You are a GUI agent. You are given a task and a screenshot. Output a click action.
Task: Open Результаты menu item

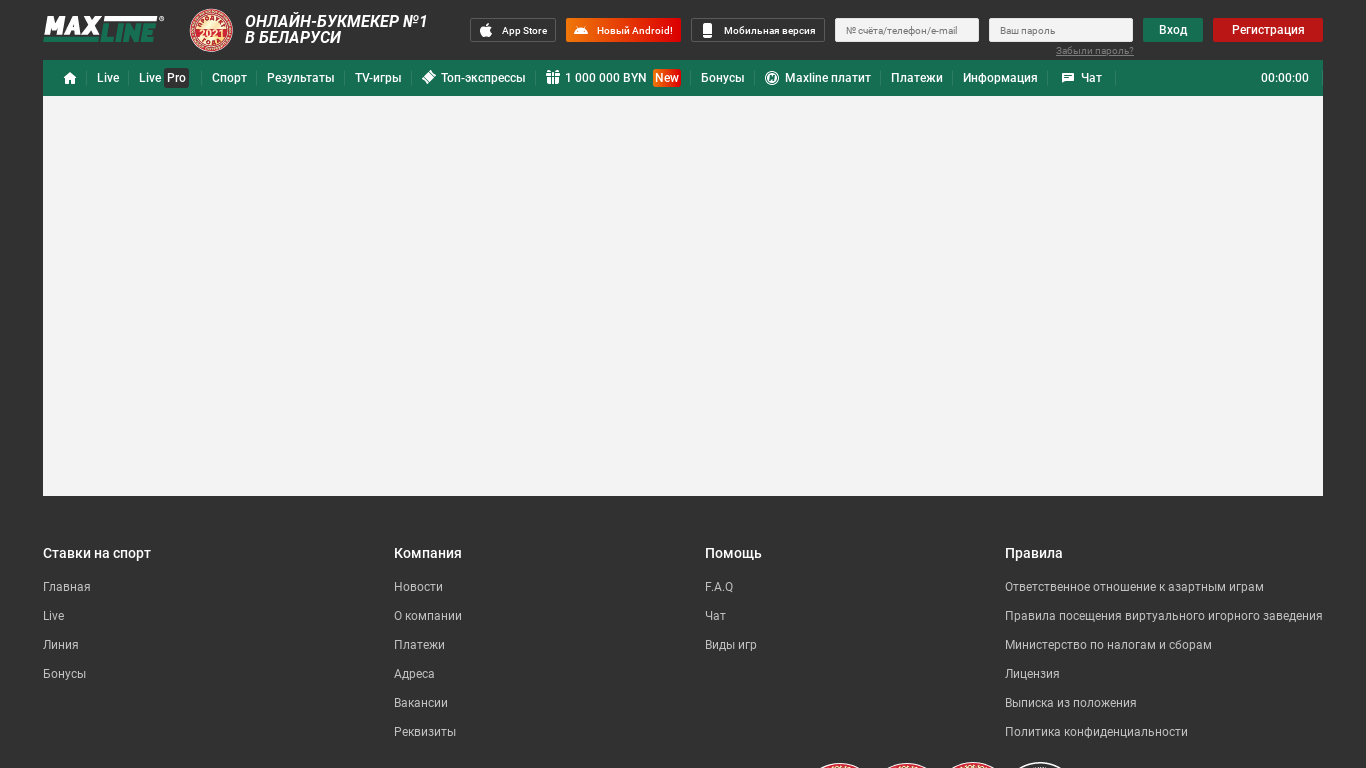(301, 78)
